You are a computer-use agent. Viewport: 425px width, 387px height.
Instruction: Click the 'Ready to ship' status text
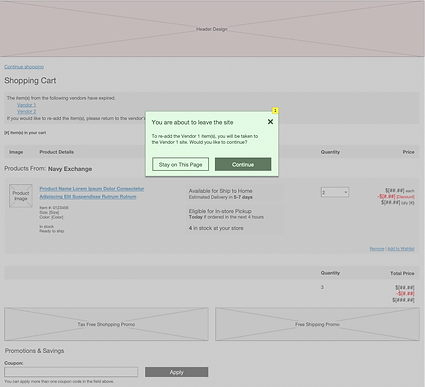(x=52, y=231)
